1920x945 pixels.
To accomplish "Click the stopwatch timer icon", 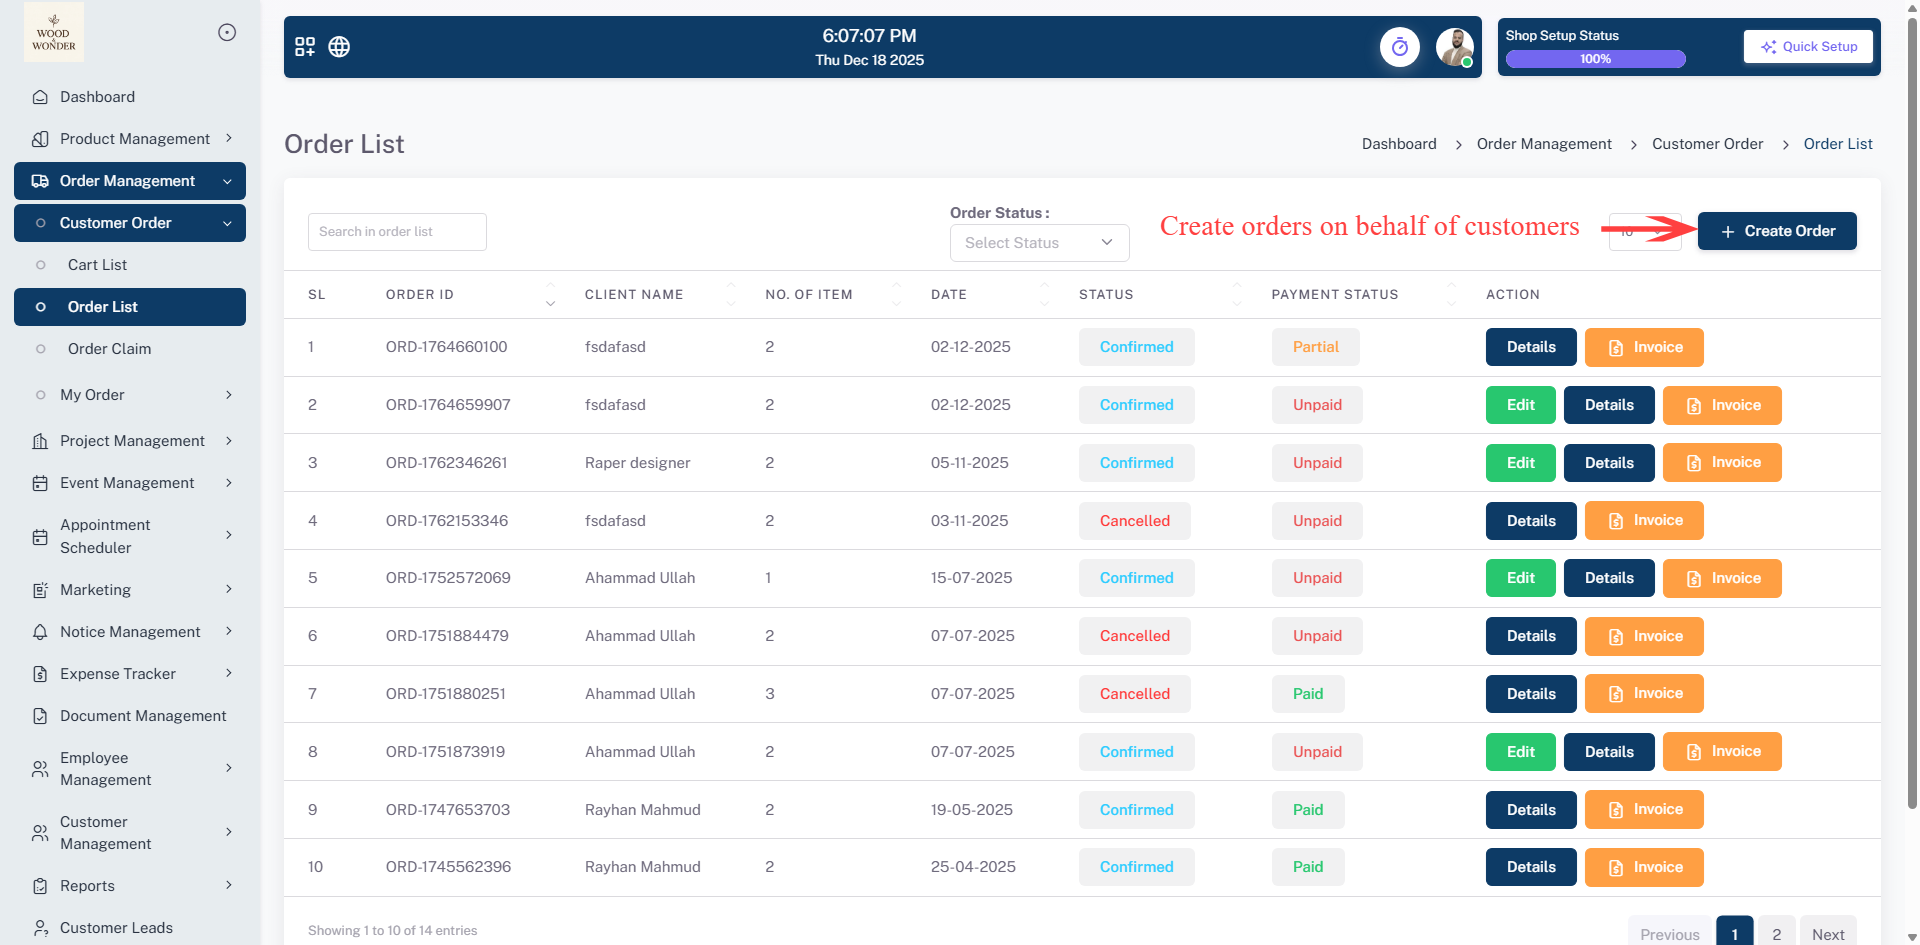I will click(1399, 47).
